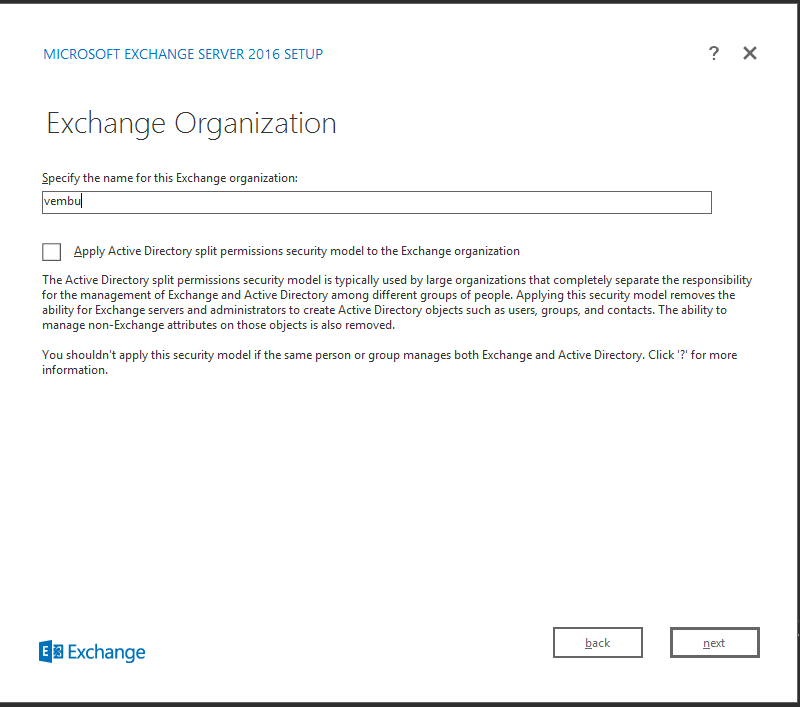The width and height of the screenshot is (800, 707).
Task: Click 'Microsoft Exchange Server 2016 Setup' title text
Action: coord(183,54)
